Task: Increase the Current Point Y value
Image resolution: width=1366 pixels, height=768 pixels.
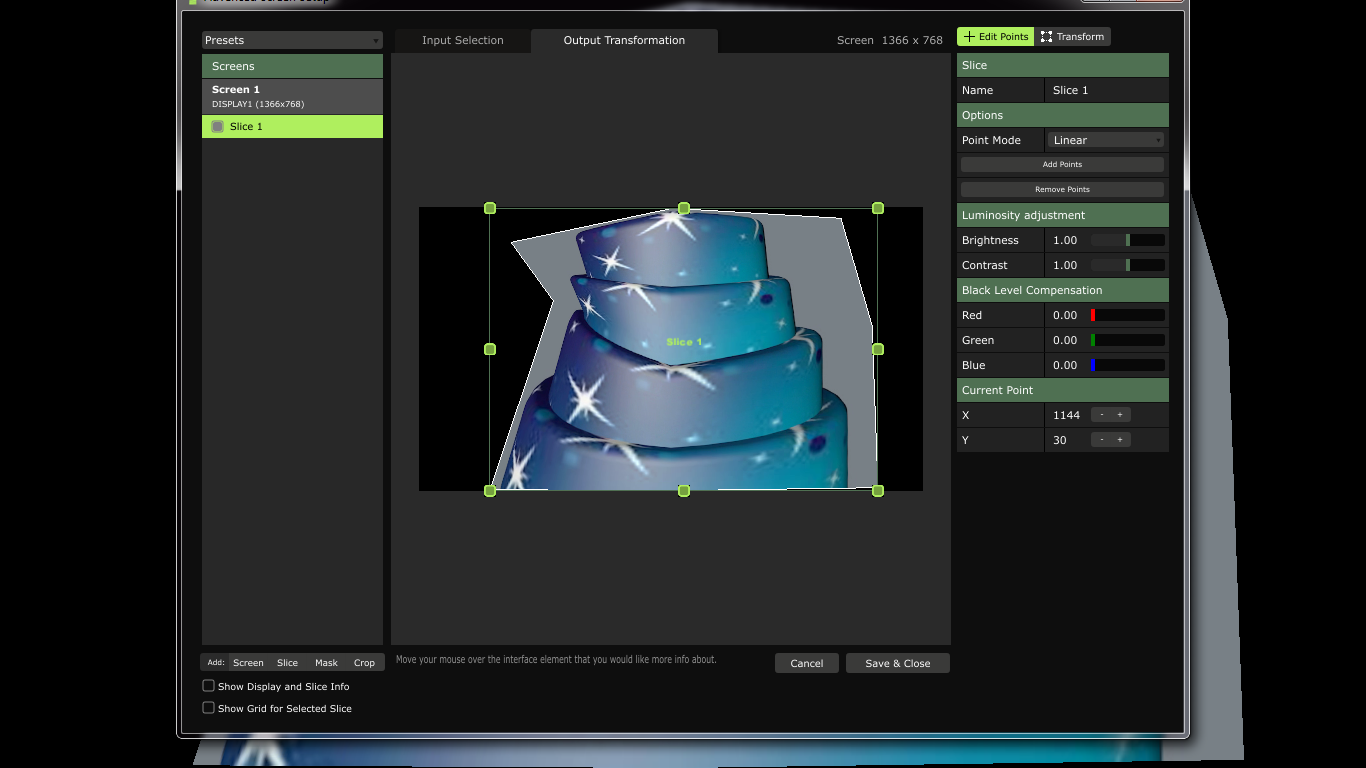Action: (x=1120, y=440)
